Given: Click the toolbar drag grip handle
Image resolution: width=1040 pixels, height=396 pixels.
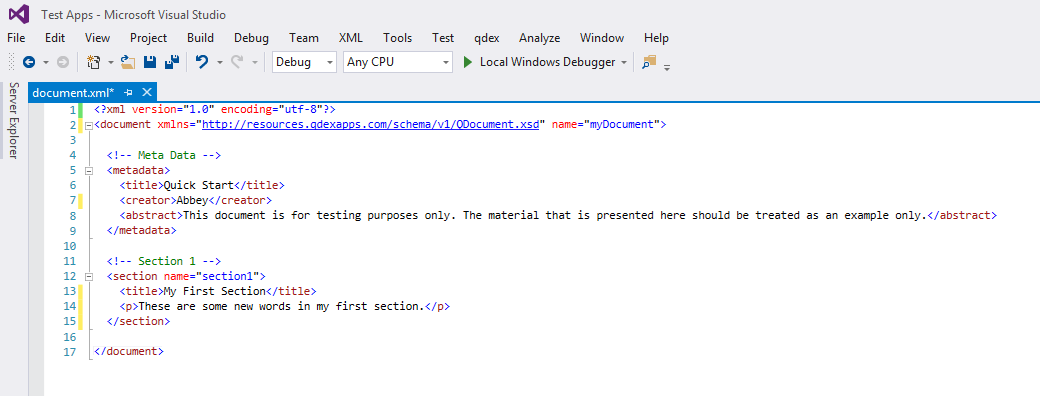Looking at the screenshot, I should pos(11,62).
